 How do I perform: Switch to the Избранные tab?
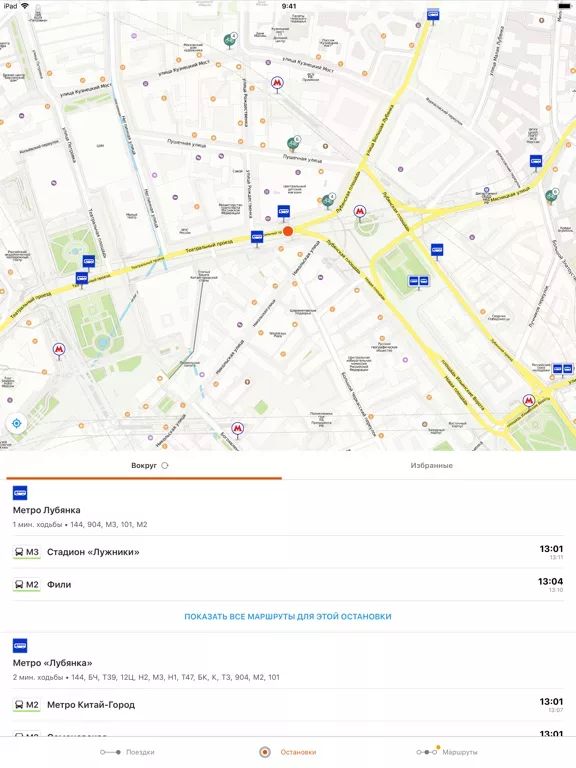pos(432,465)
